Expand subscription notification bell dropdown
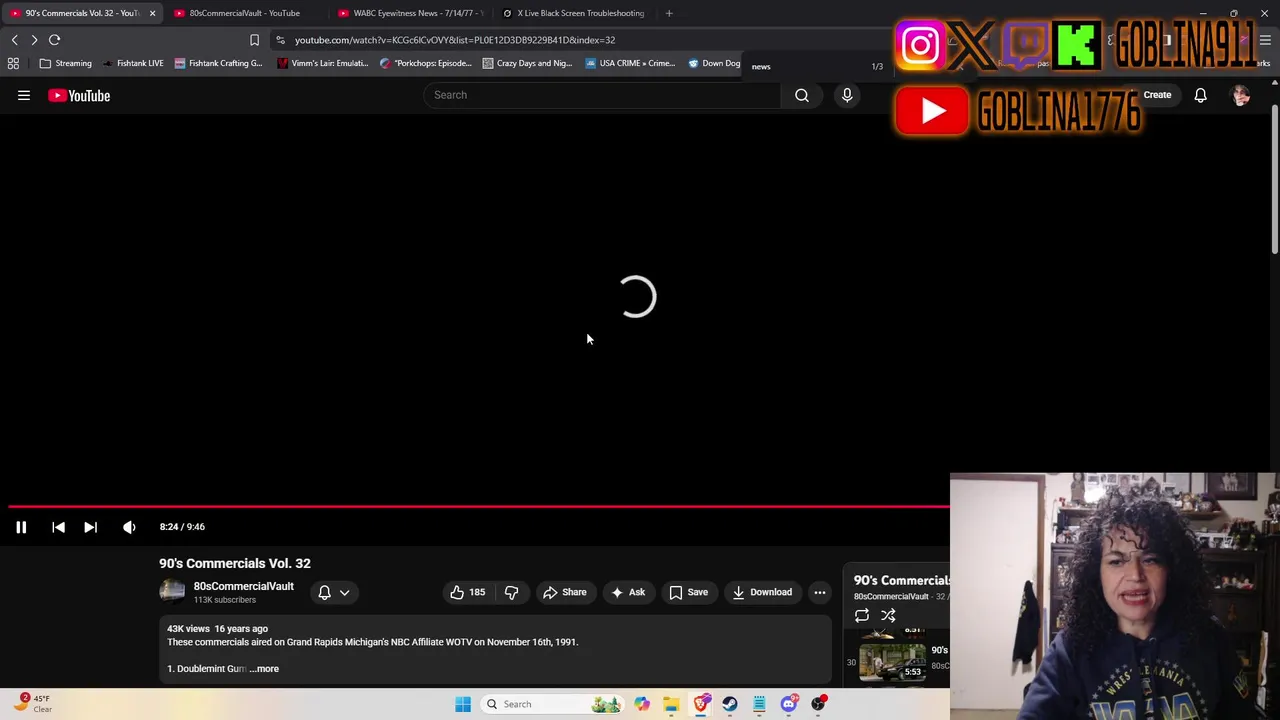The width and height of the screenshot is (1280, 720). [334, 592]
